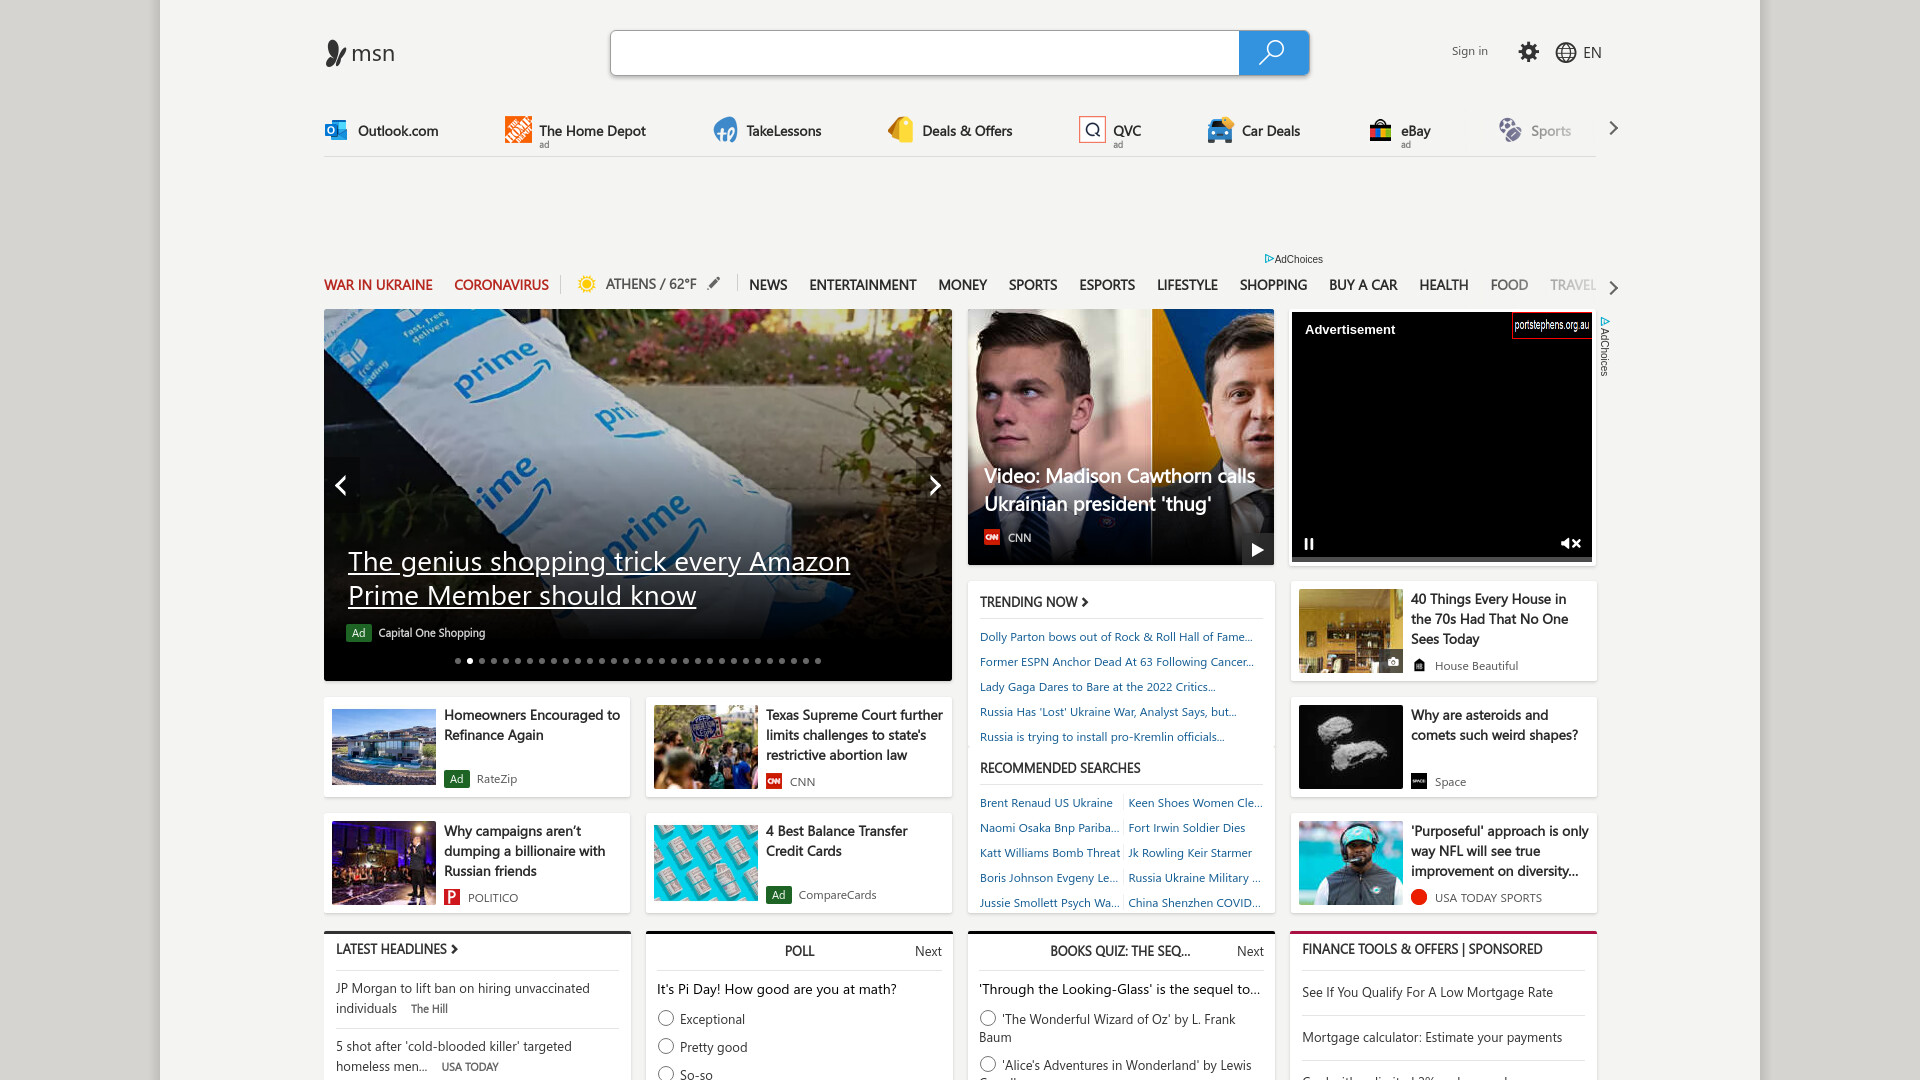
Task: Open Dolly Parton trending story
Action: pos(1116,637)
